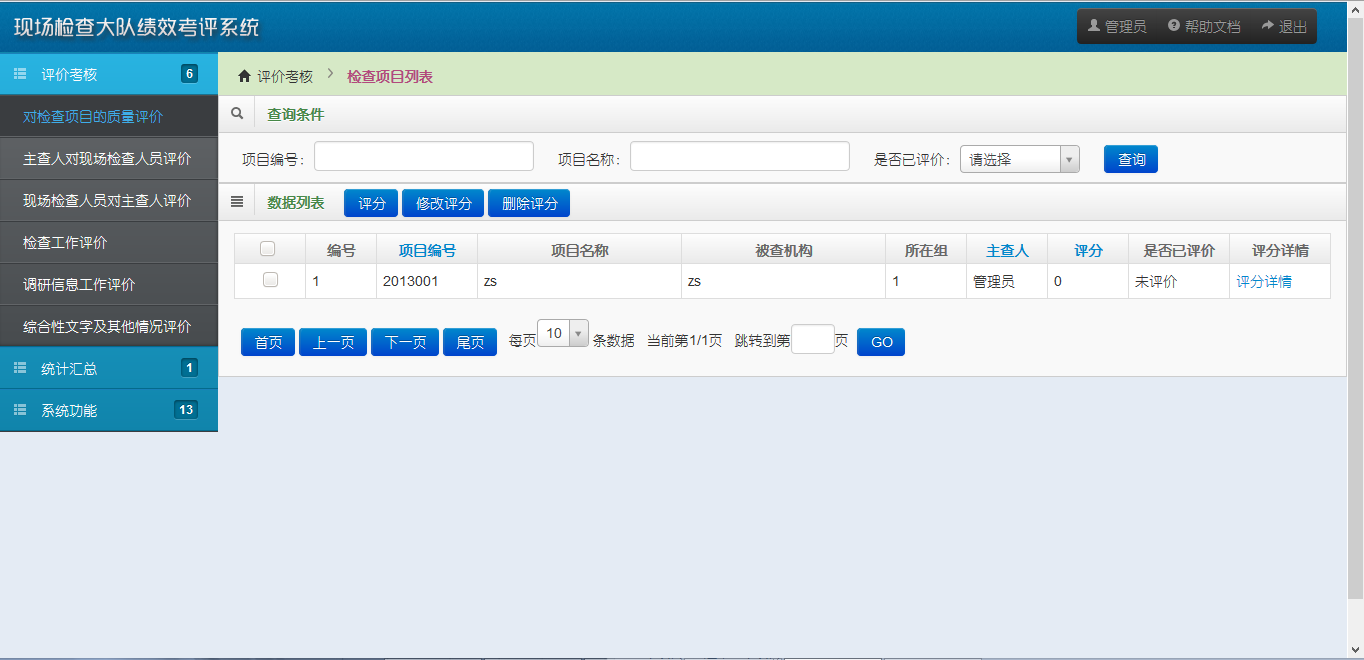Click the search magnifier icon beside 查询条件

tap(237, 114)
